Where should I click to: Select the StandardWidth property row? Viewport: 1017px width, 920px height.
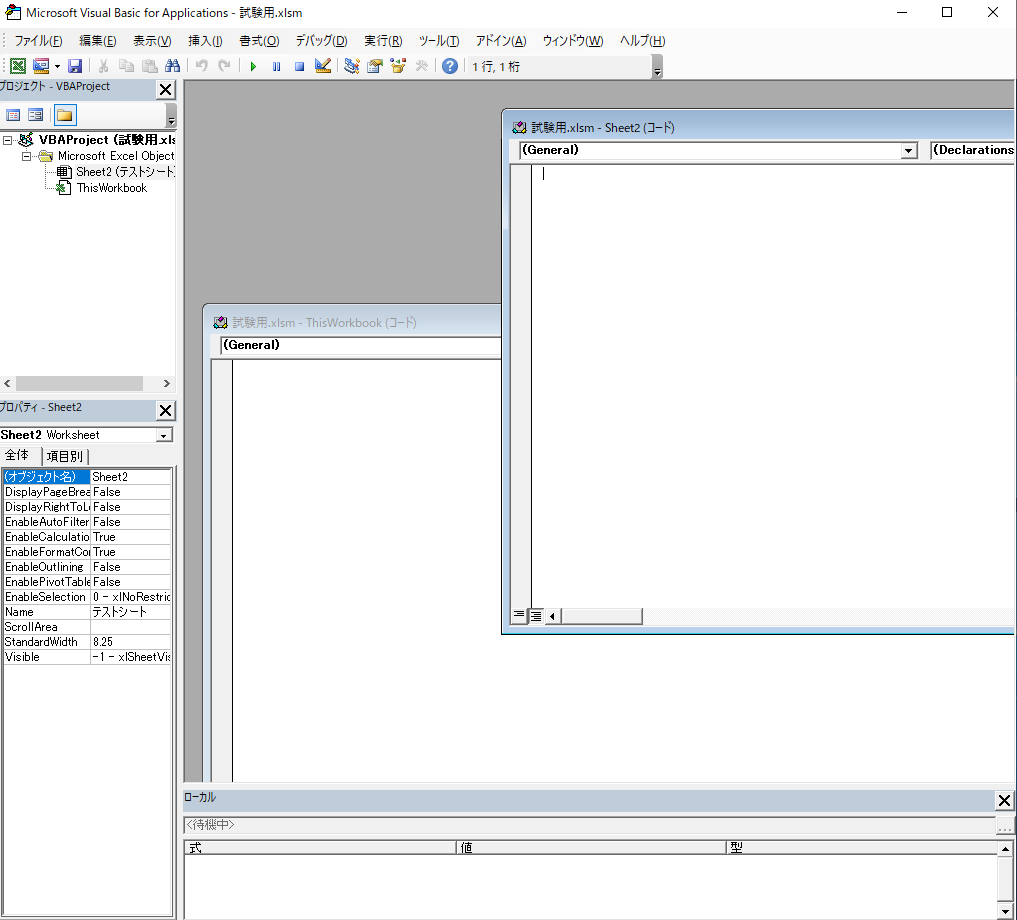pos(87,642)
